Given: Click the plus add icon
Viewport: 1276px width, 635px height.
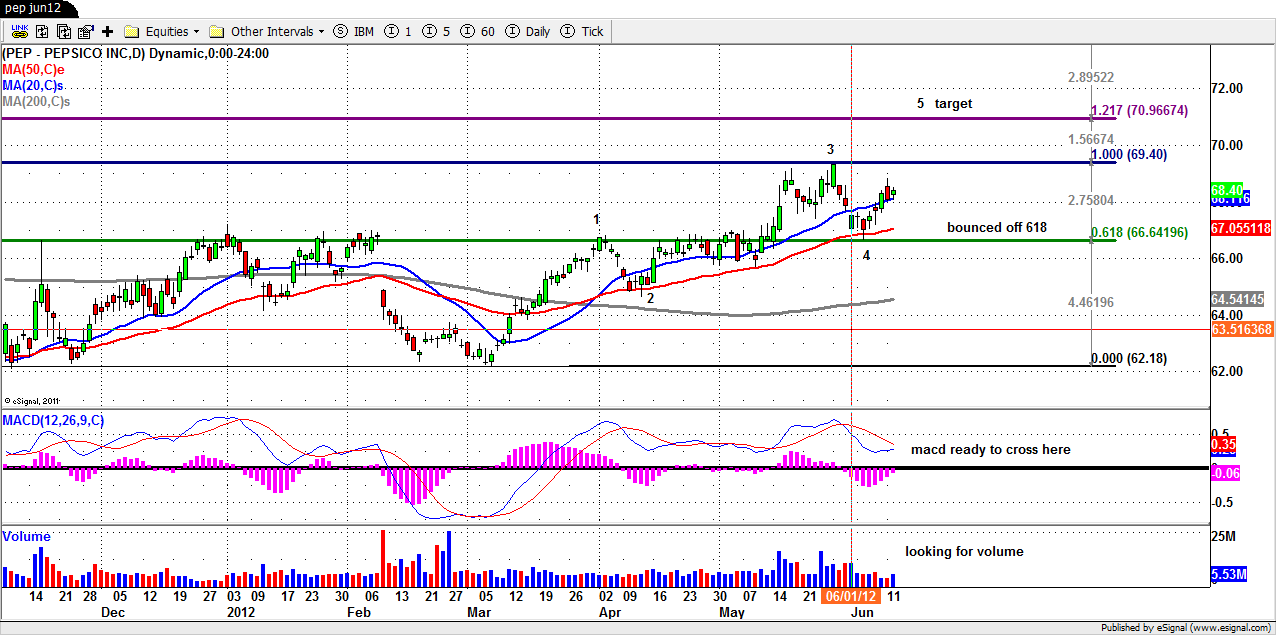Looking at the screenshot, I should point(108,31).
